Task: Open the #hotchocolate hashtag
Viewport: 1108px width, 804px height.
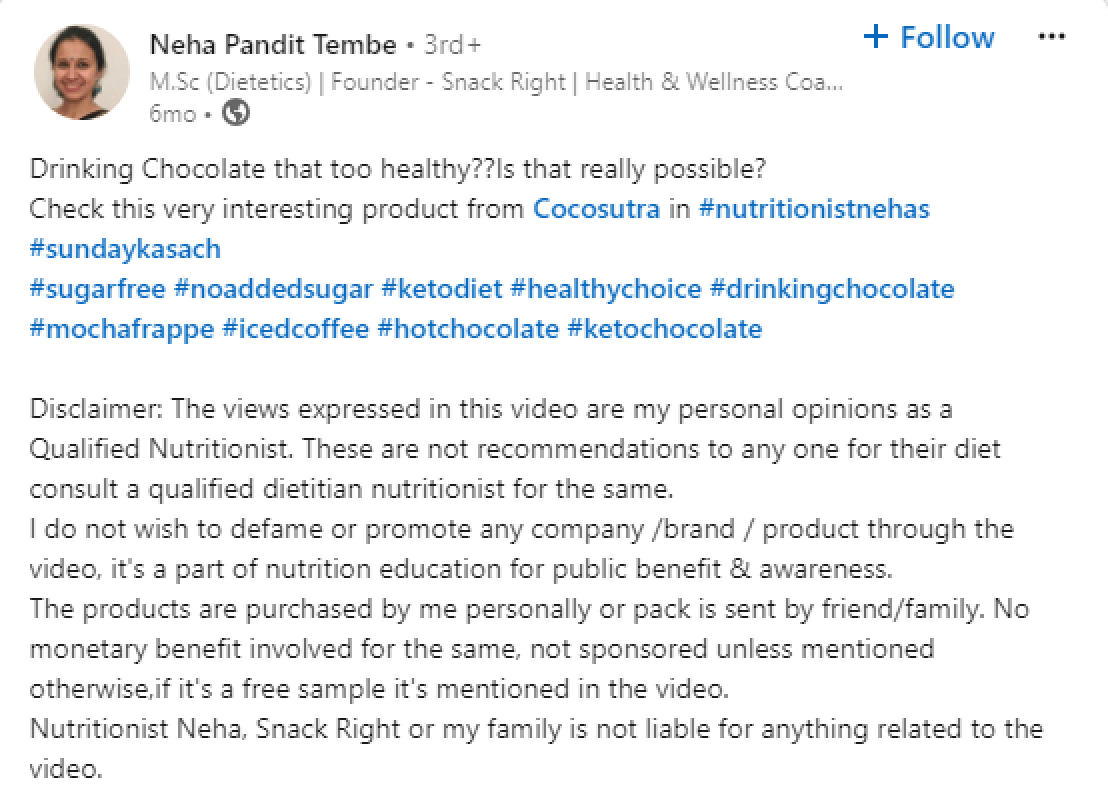Action: (471, 329)
